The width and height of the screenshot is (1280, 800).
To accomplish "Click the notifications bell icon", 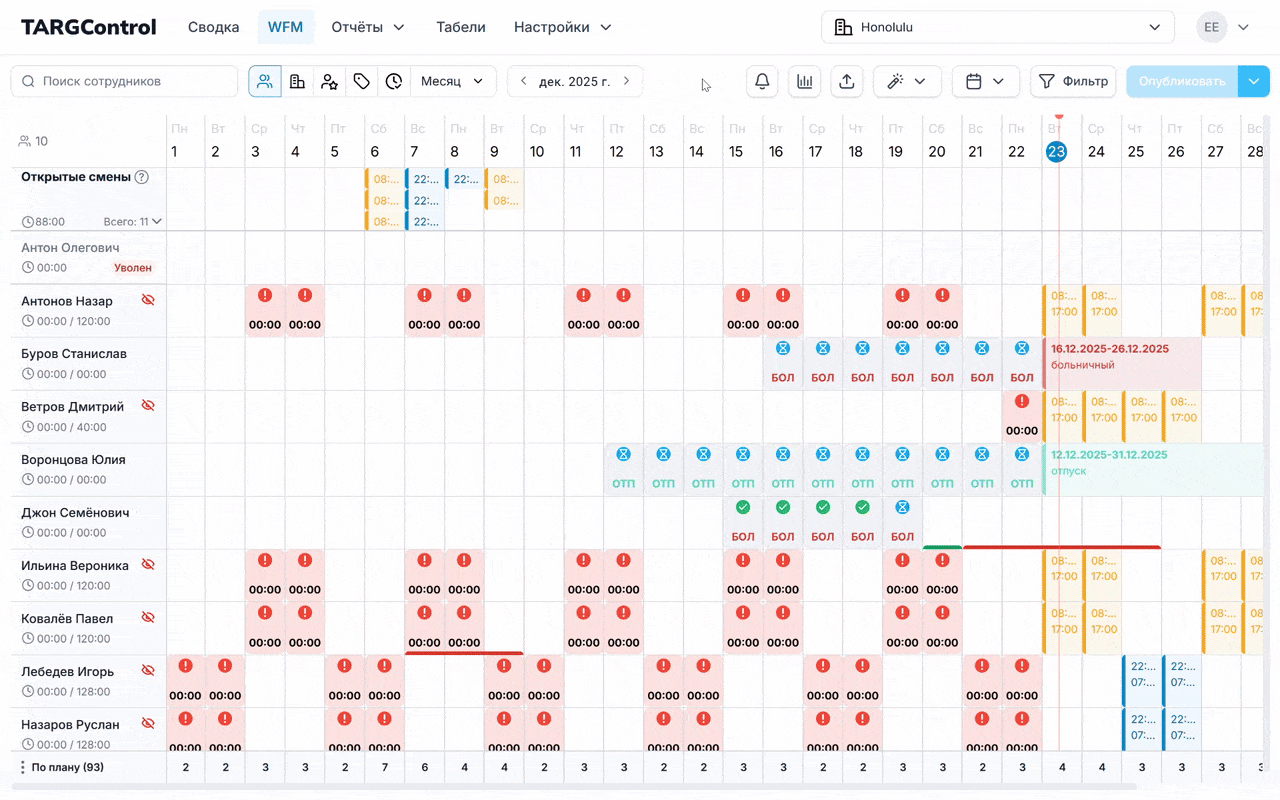I will [762, 81].
